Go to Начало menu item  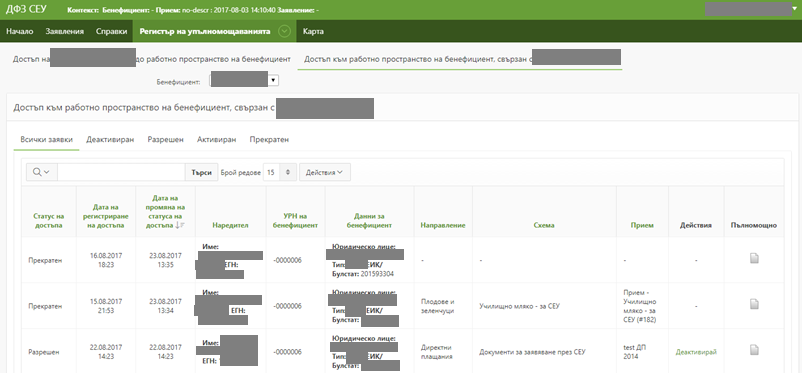pos(19,31)
